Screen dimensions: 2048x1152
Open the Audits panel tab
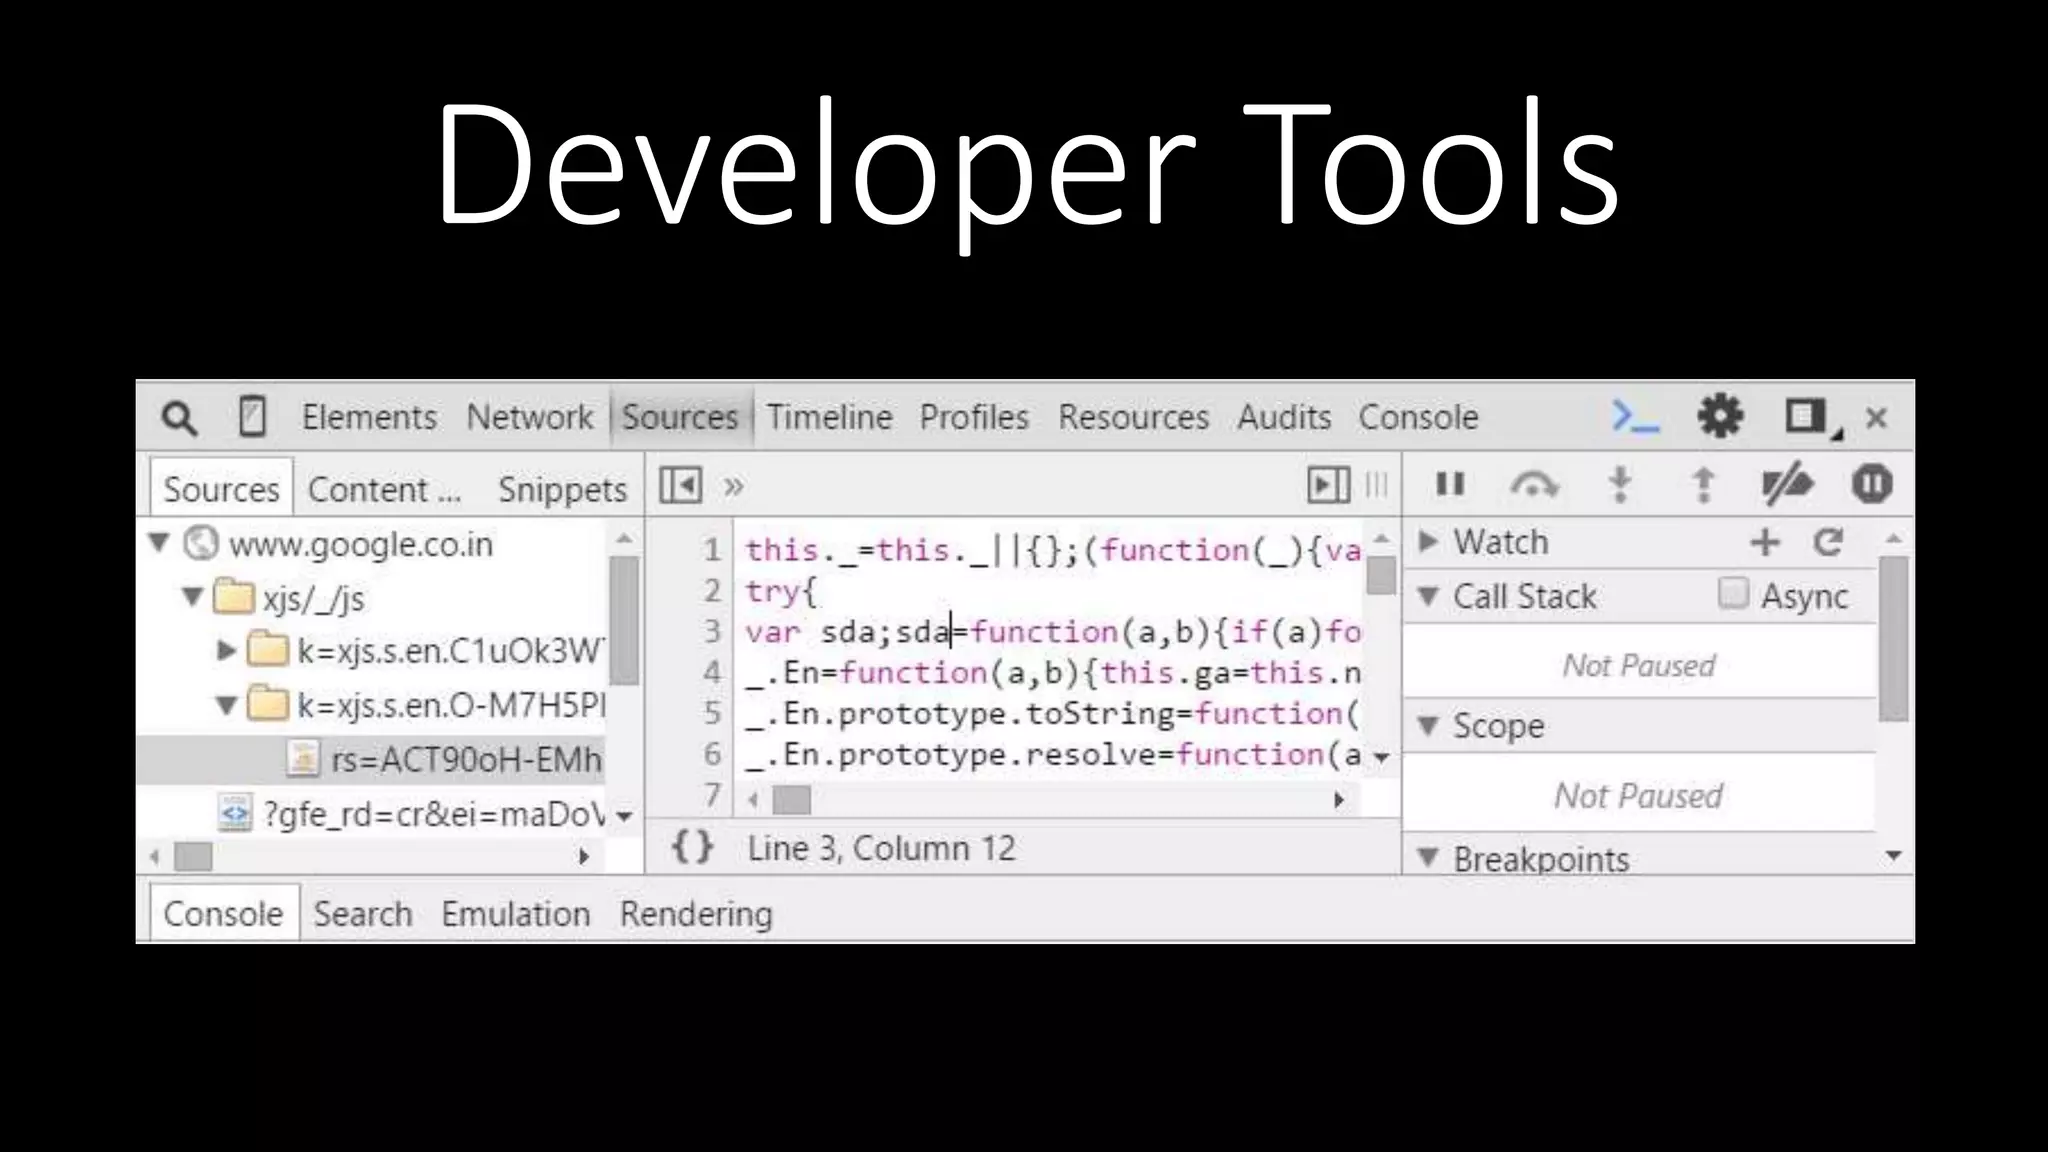coord(1284,417)
